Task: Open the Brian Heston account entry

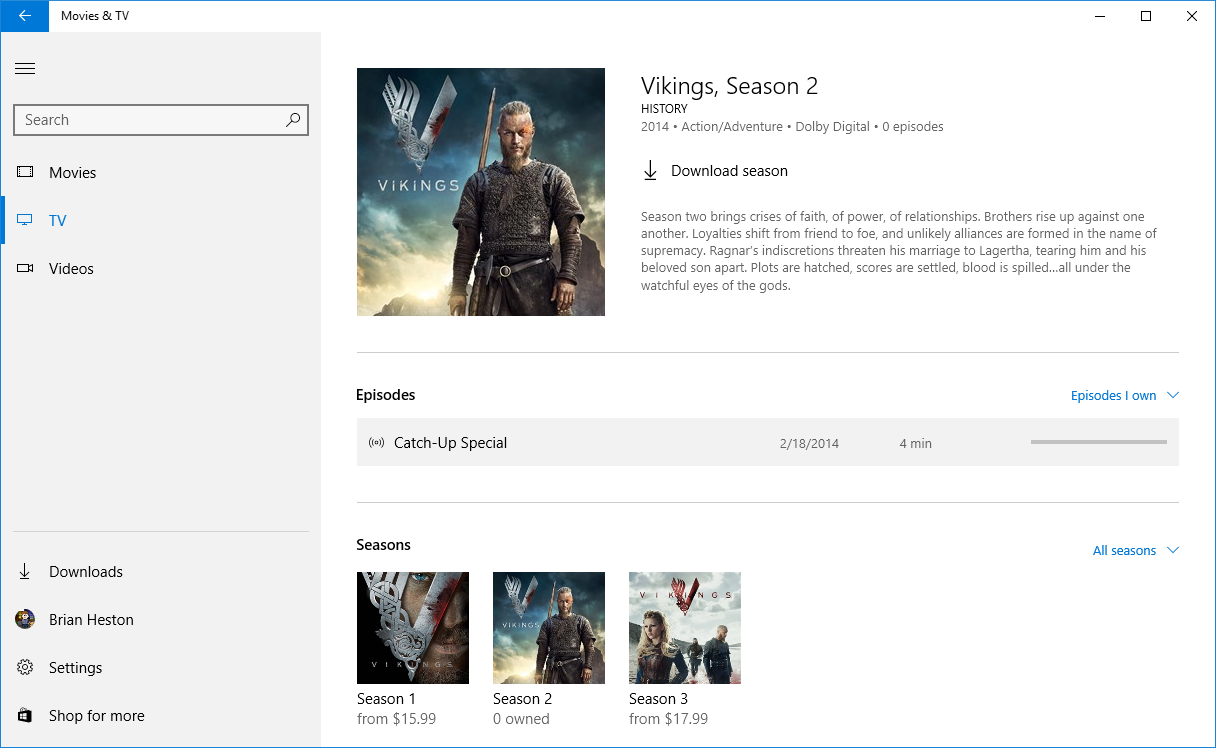Action: click(160, 620)
